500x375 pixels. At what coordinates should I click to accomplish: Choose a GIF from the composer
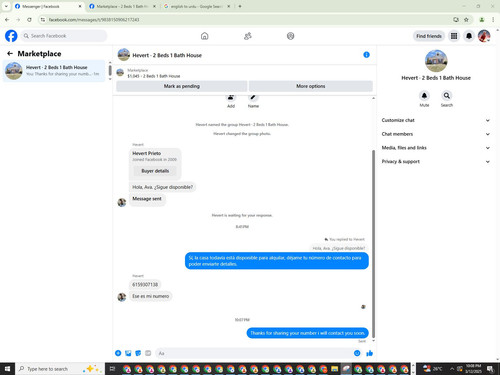[148, 353]
